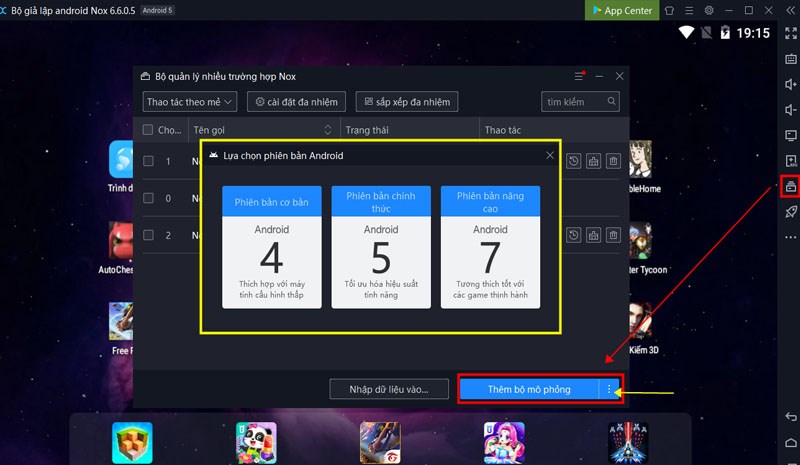Click 'sắp xếp đa nhiệm' arrange button

tap(407, 102)
